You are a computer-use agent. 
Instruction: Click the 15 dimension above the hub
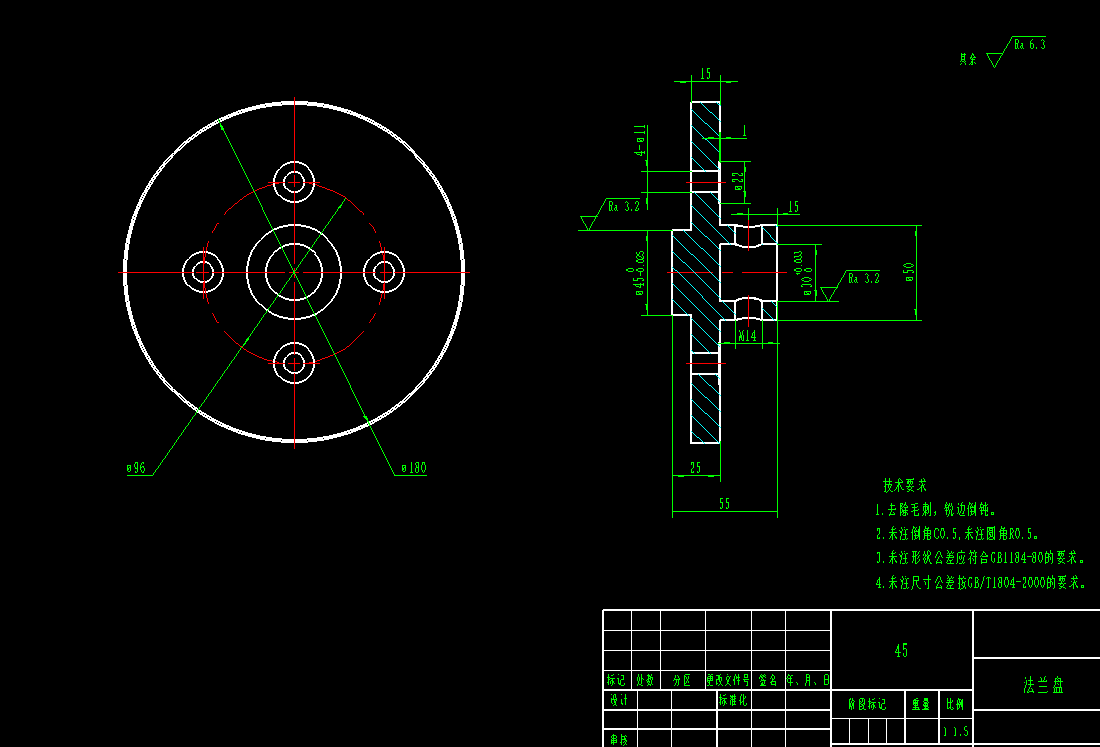793,207
